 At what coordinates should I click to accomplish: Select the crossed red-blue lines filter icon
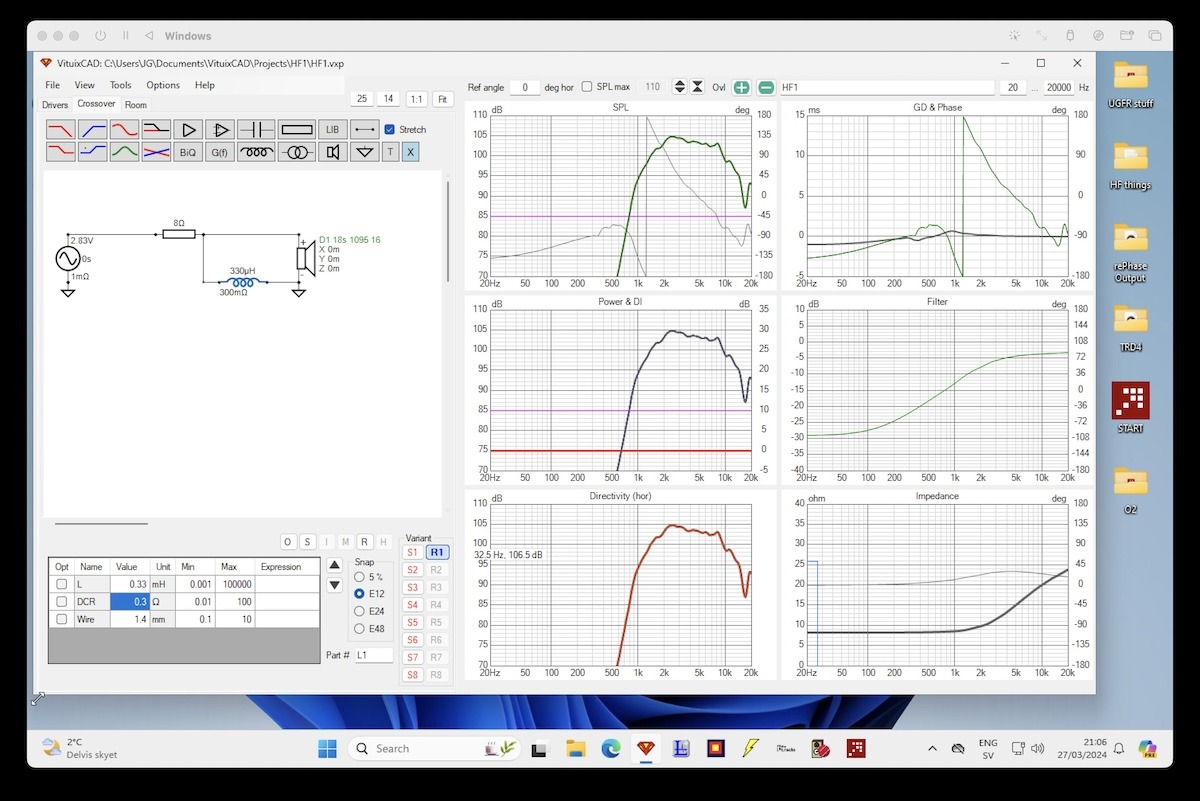pyautogui.click(x=156, y=152)
